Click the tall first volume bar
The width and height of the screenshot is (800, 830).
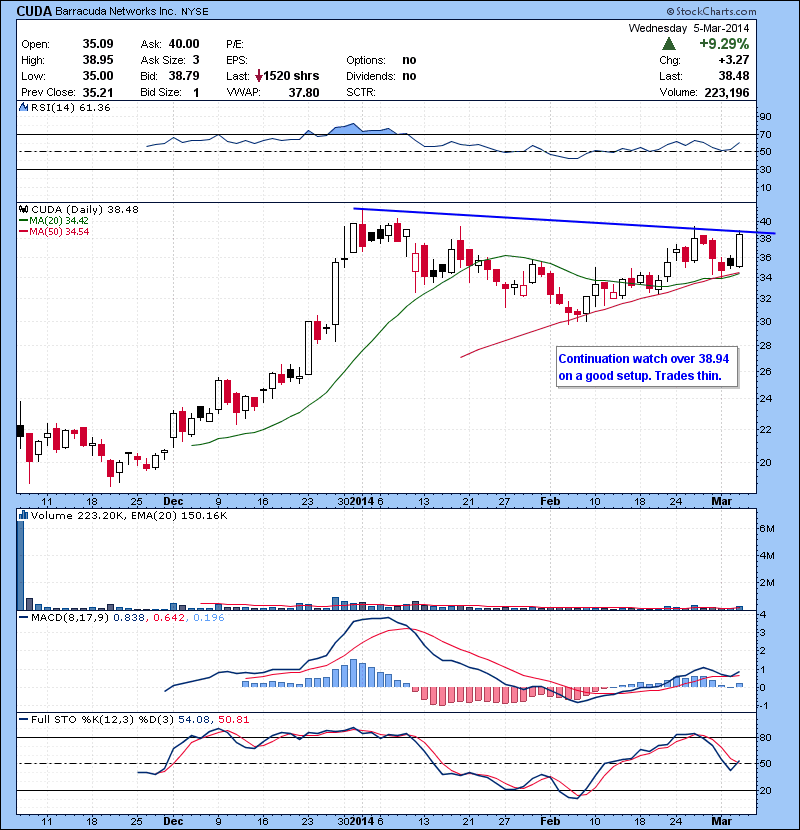pos(21,565)
